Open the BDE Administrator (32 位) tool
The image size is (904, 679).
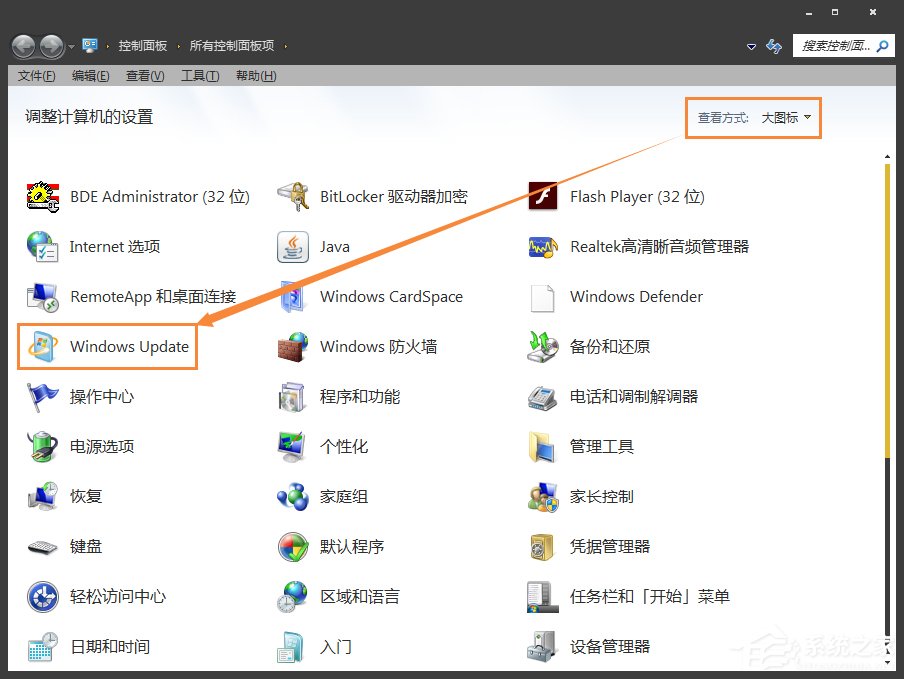[160, 197]
